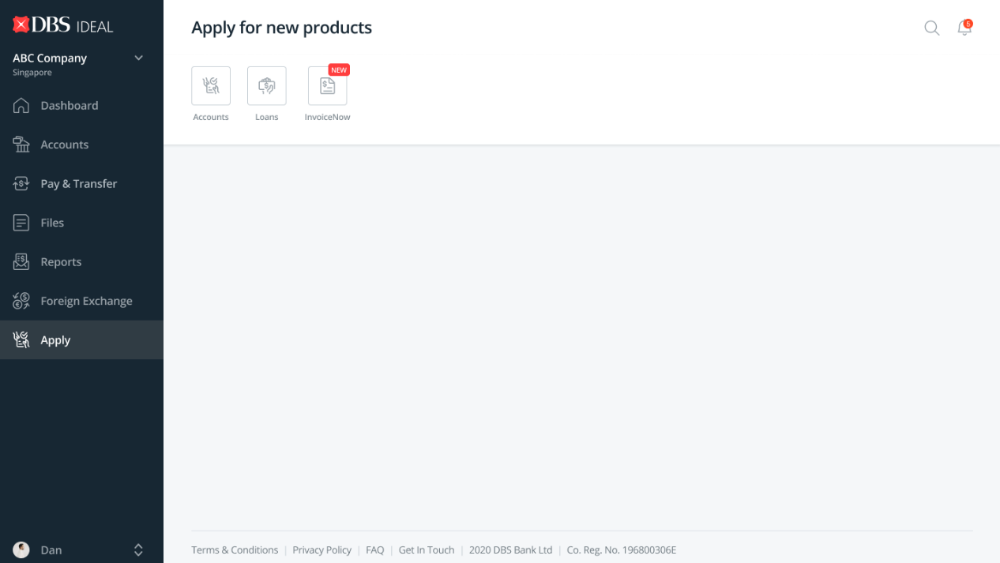Screen dimensions: 1000x563
Task: Click Dan's profile avatar
Action: 21,550
